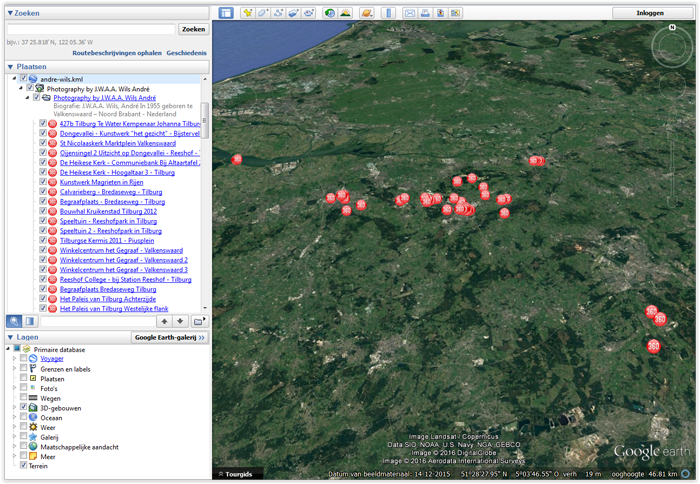This screenshot has height=484, width=700.
Task: Click the compass North indicator
Action: [x=672, y=28]
